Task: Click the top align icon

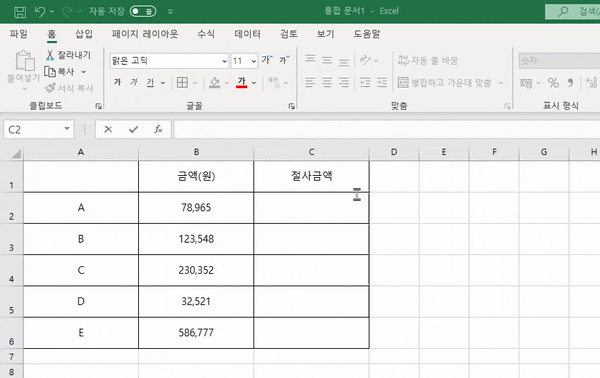Action: [x=310, y=60]
